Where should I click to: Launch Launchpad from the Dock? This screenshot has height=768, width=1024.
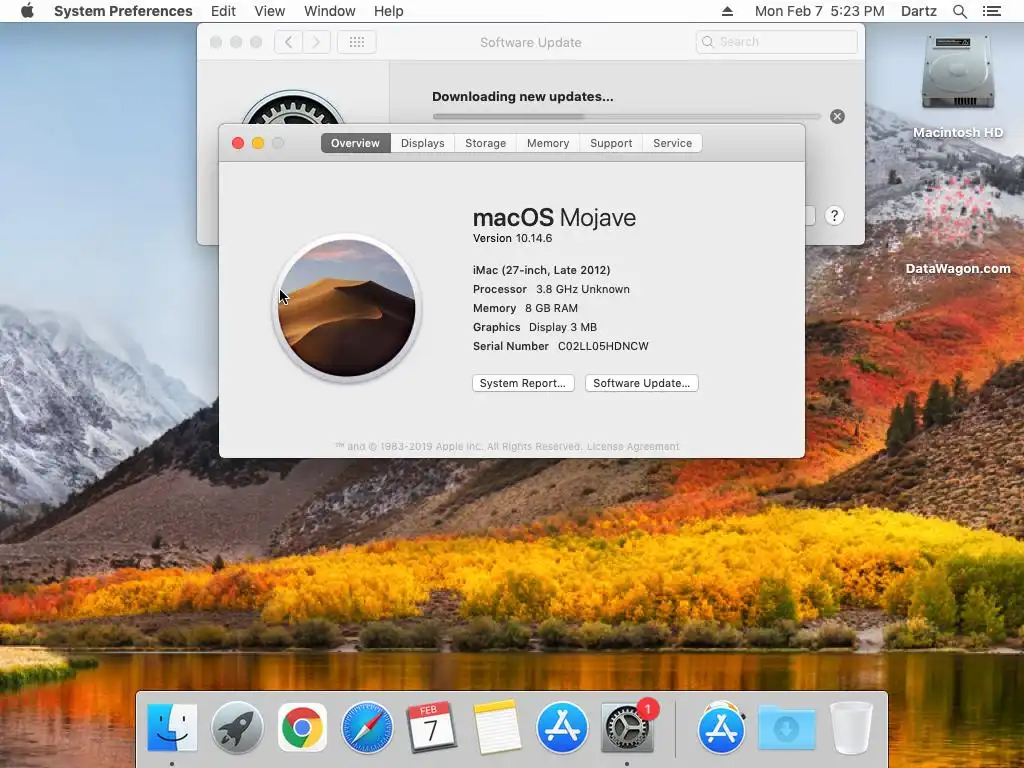tap(237, 727)
